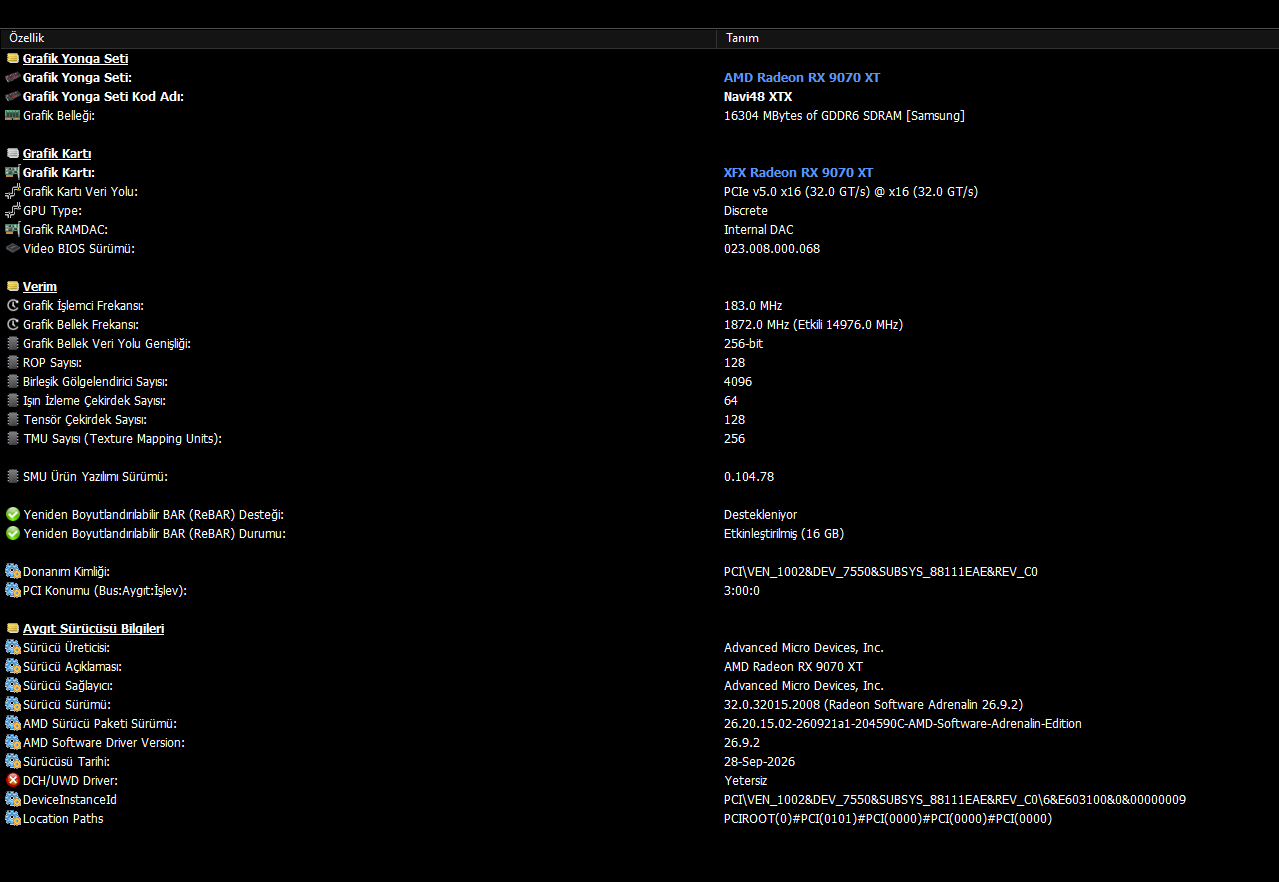Viewport: 1279px width, 882px height.
Task: Select the Etkinleştirilmiş (16 GB) value
Action: coord(784,534)
